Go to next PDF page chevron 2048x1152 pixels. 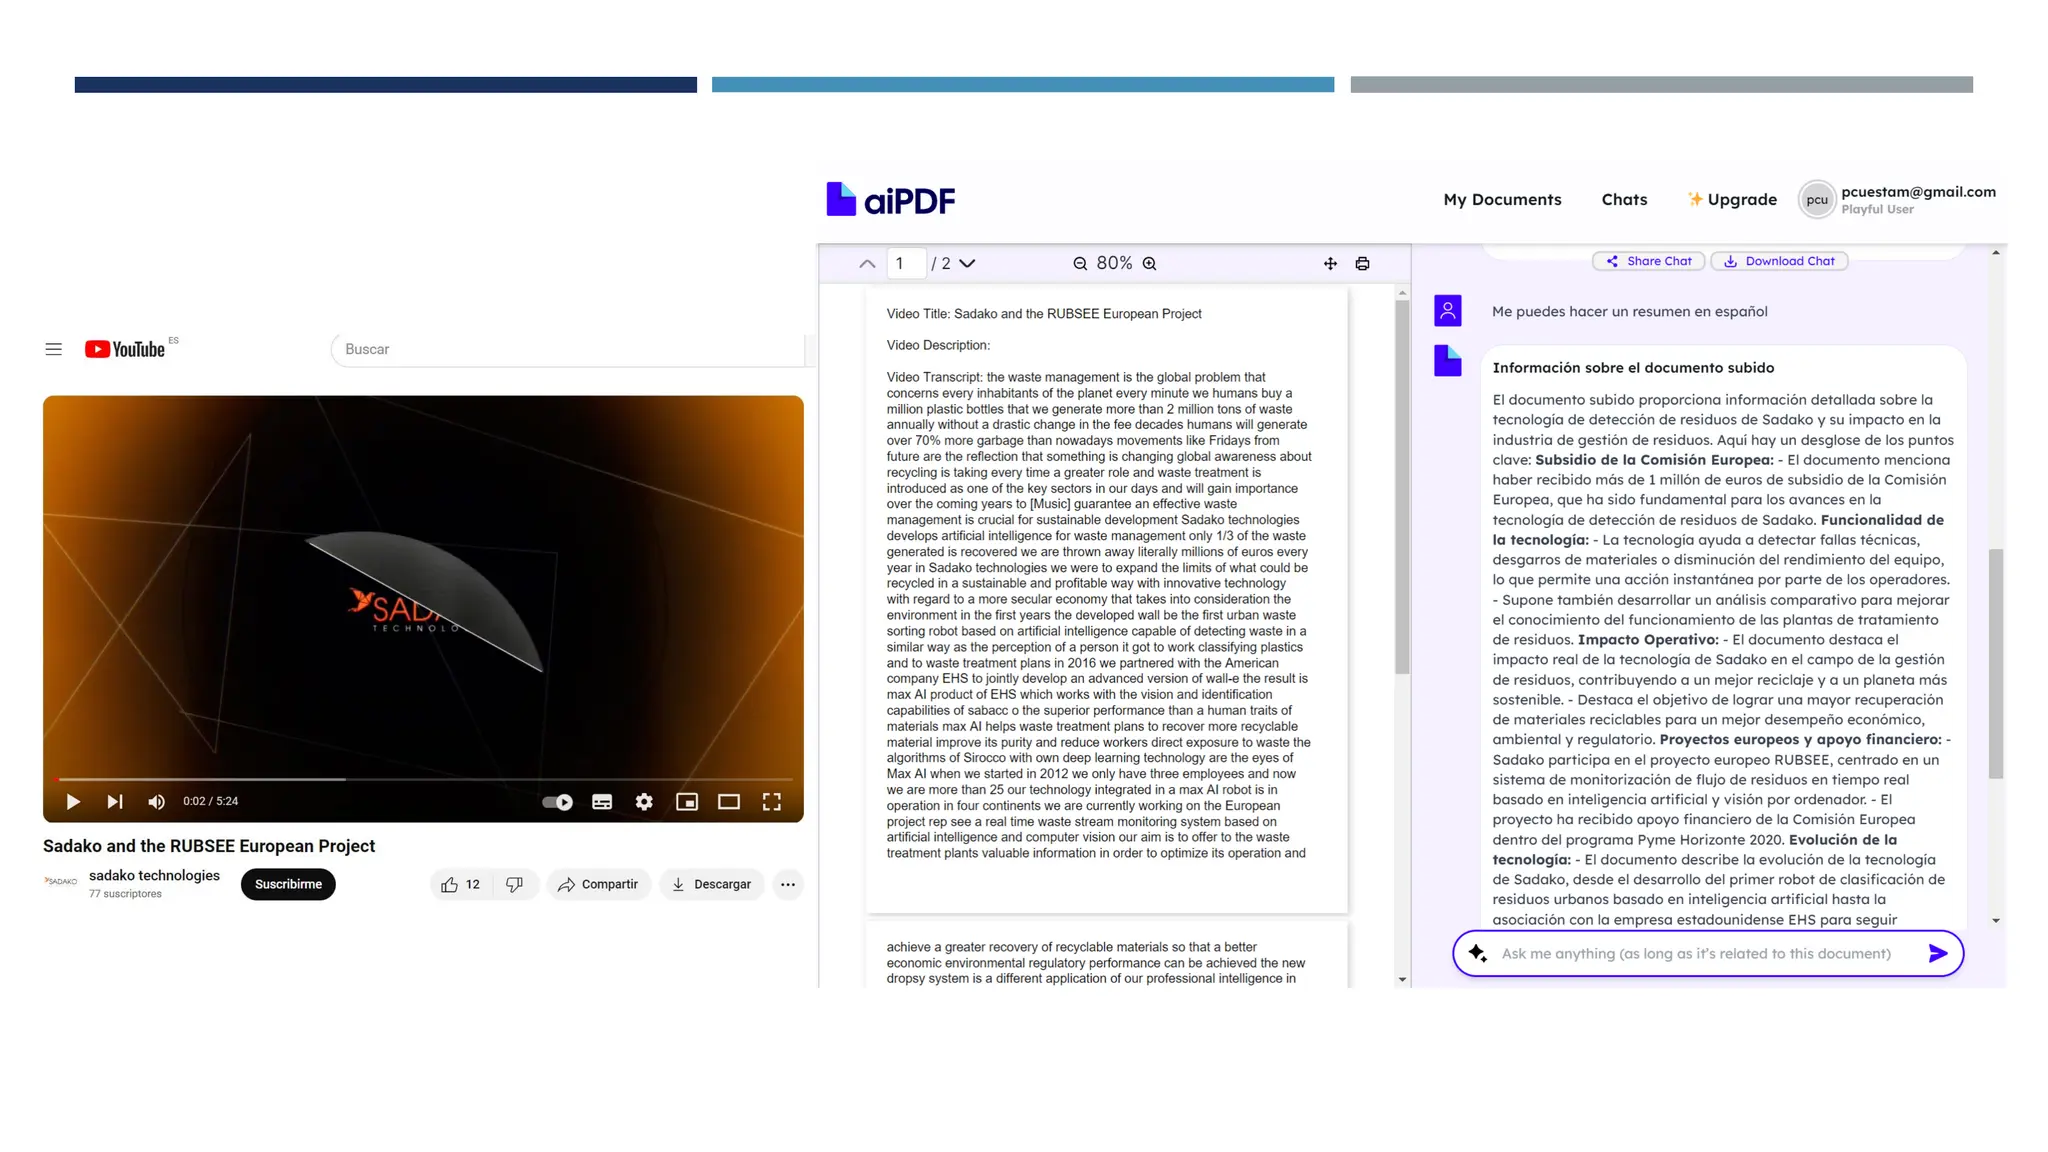pyautogui.click(x=967, y=264)
